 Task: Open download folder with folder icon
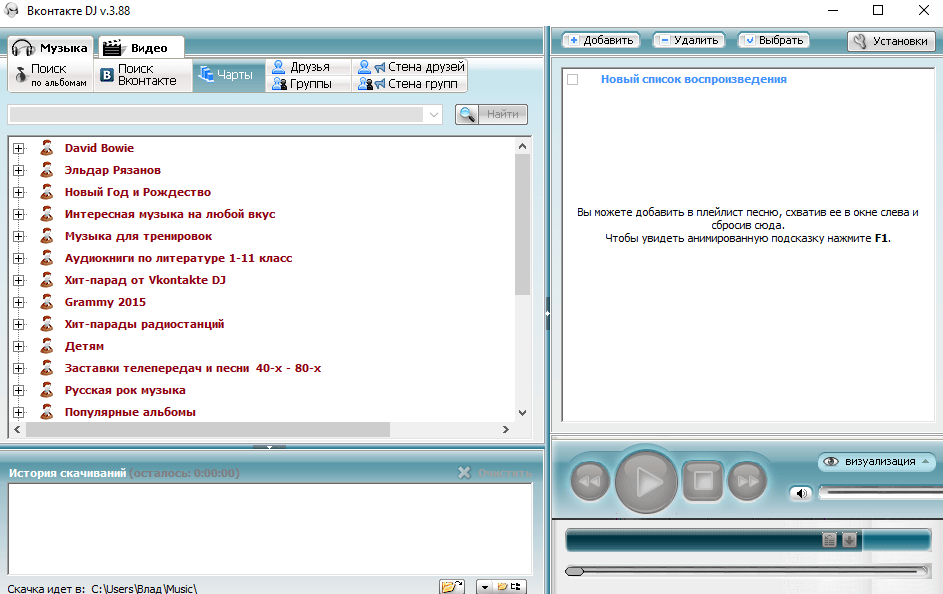(452, 587)
